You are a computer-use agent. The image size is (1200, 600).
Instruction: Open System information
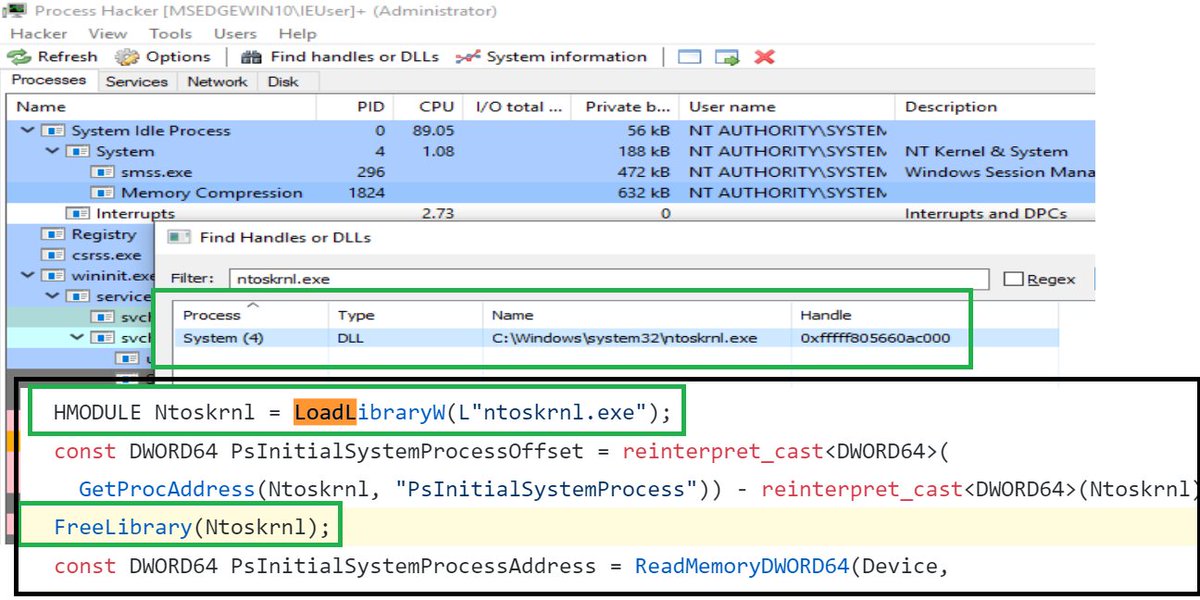[551, 57]
